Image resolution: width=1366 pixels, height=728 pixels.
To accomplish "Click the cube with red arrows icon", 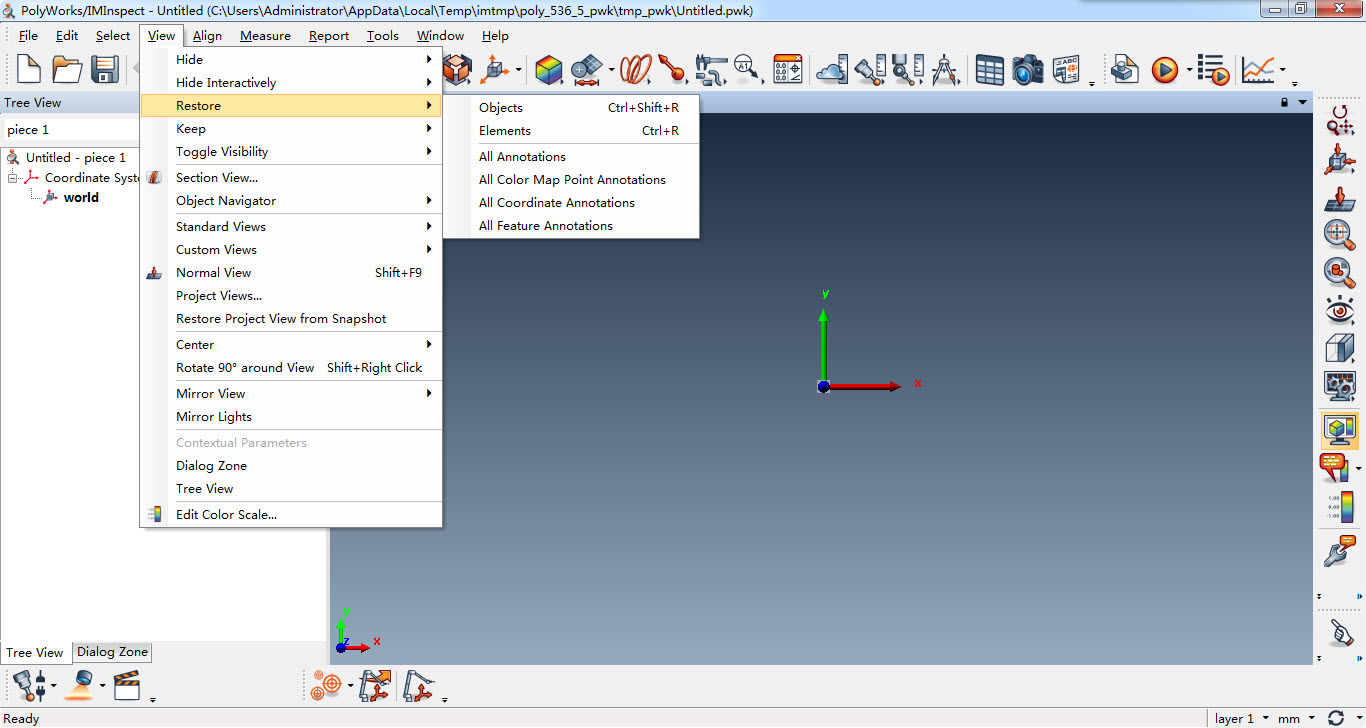I will tap(1339, 158).
